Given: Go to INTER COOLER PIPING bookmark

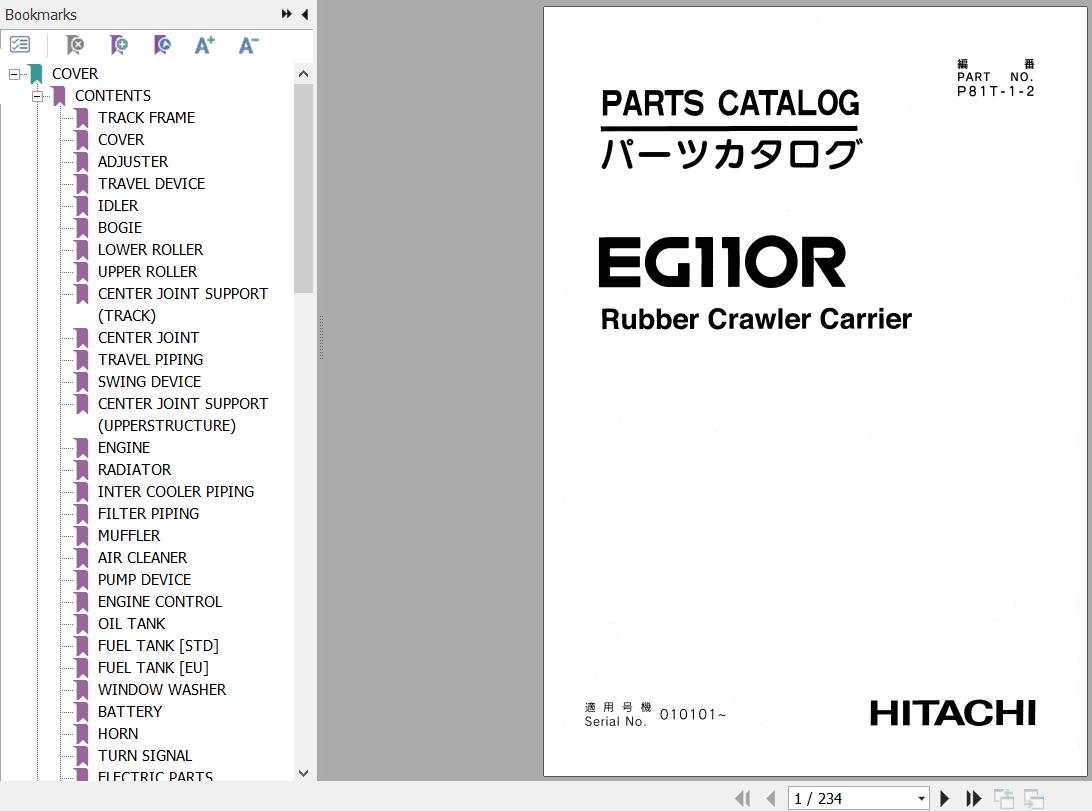Looking at the screenshot, I should (x=176, y=491).
